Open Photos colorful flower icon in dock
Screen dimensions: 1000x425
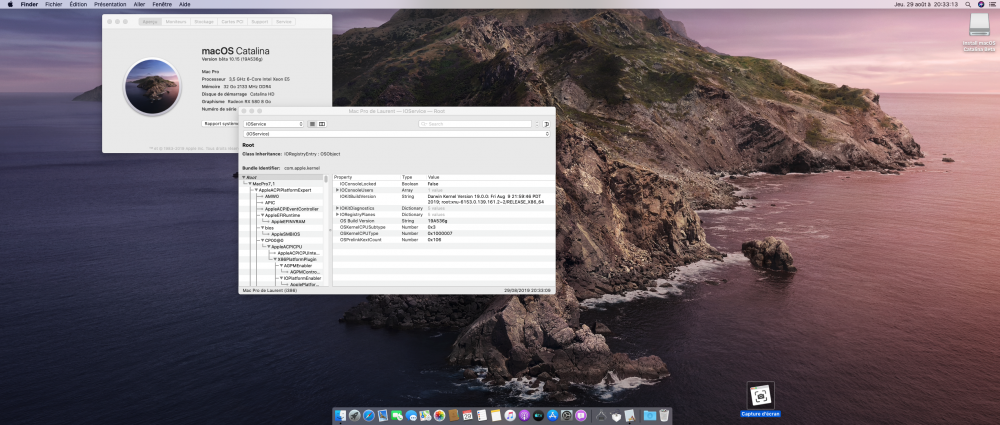point(439,415)
